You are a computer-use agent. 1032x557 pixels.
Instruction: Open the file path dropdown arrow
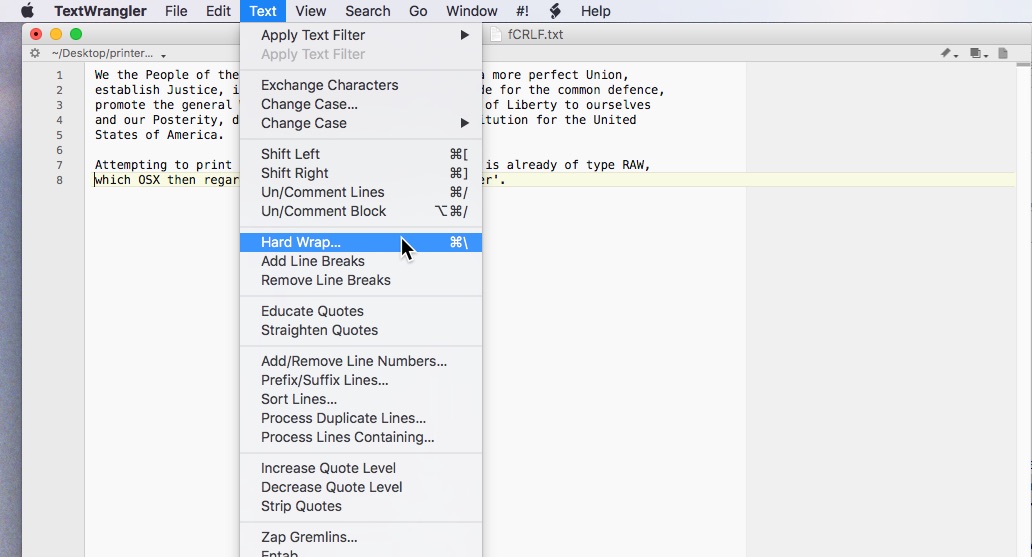click(163, 55)
